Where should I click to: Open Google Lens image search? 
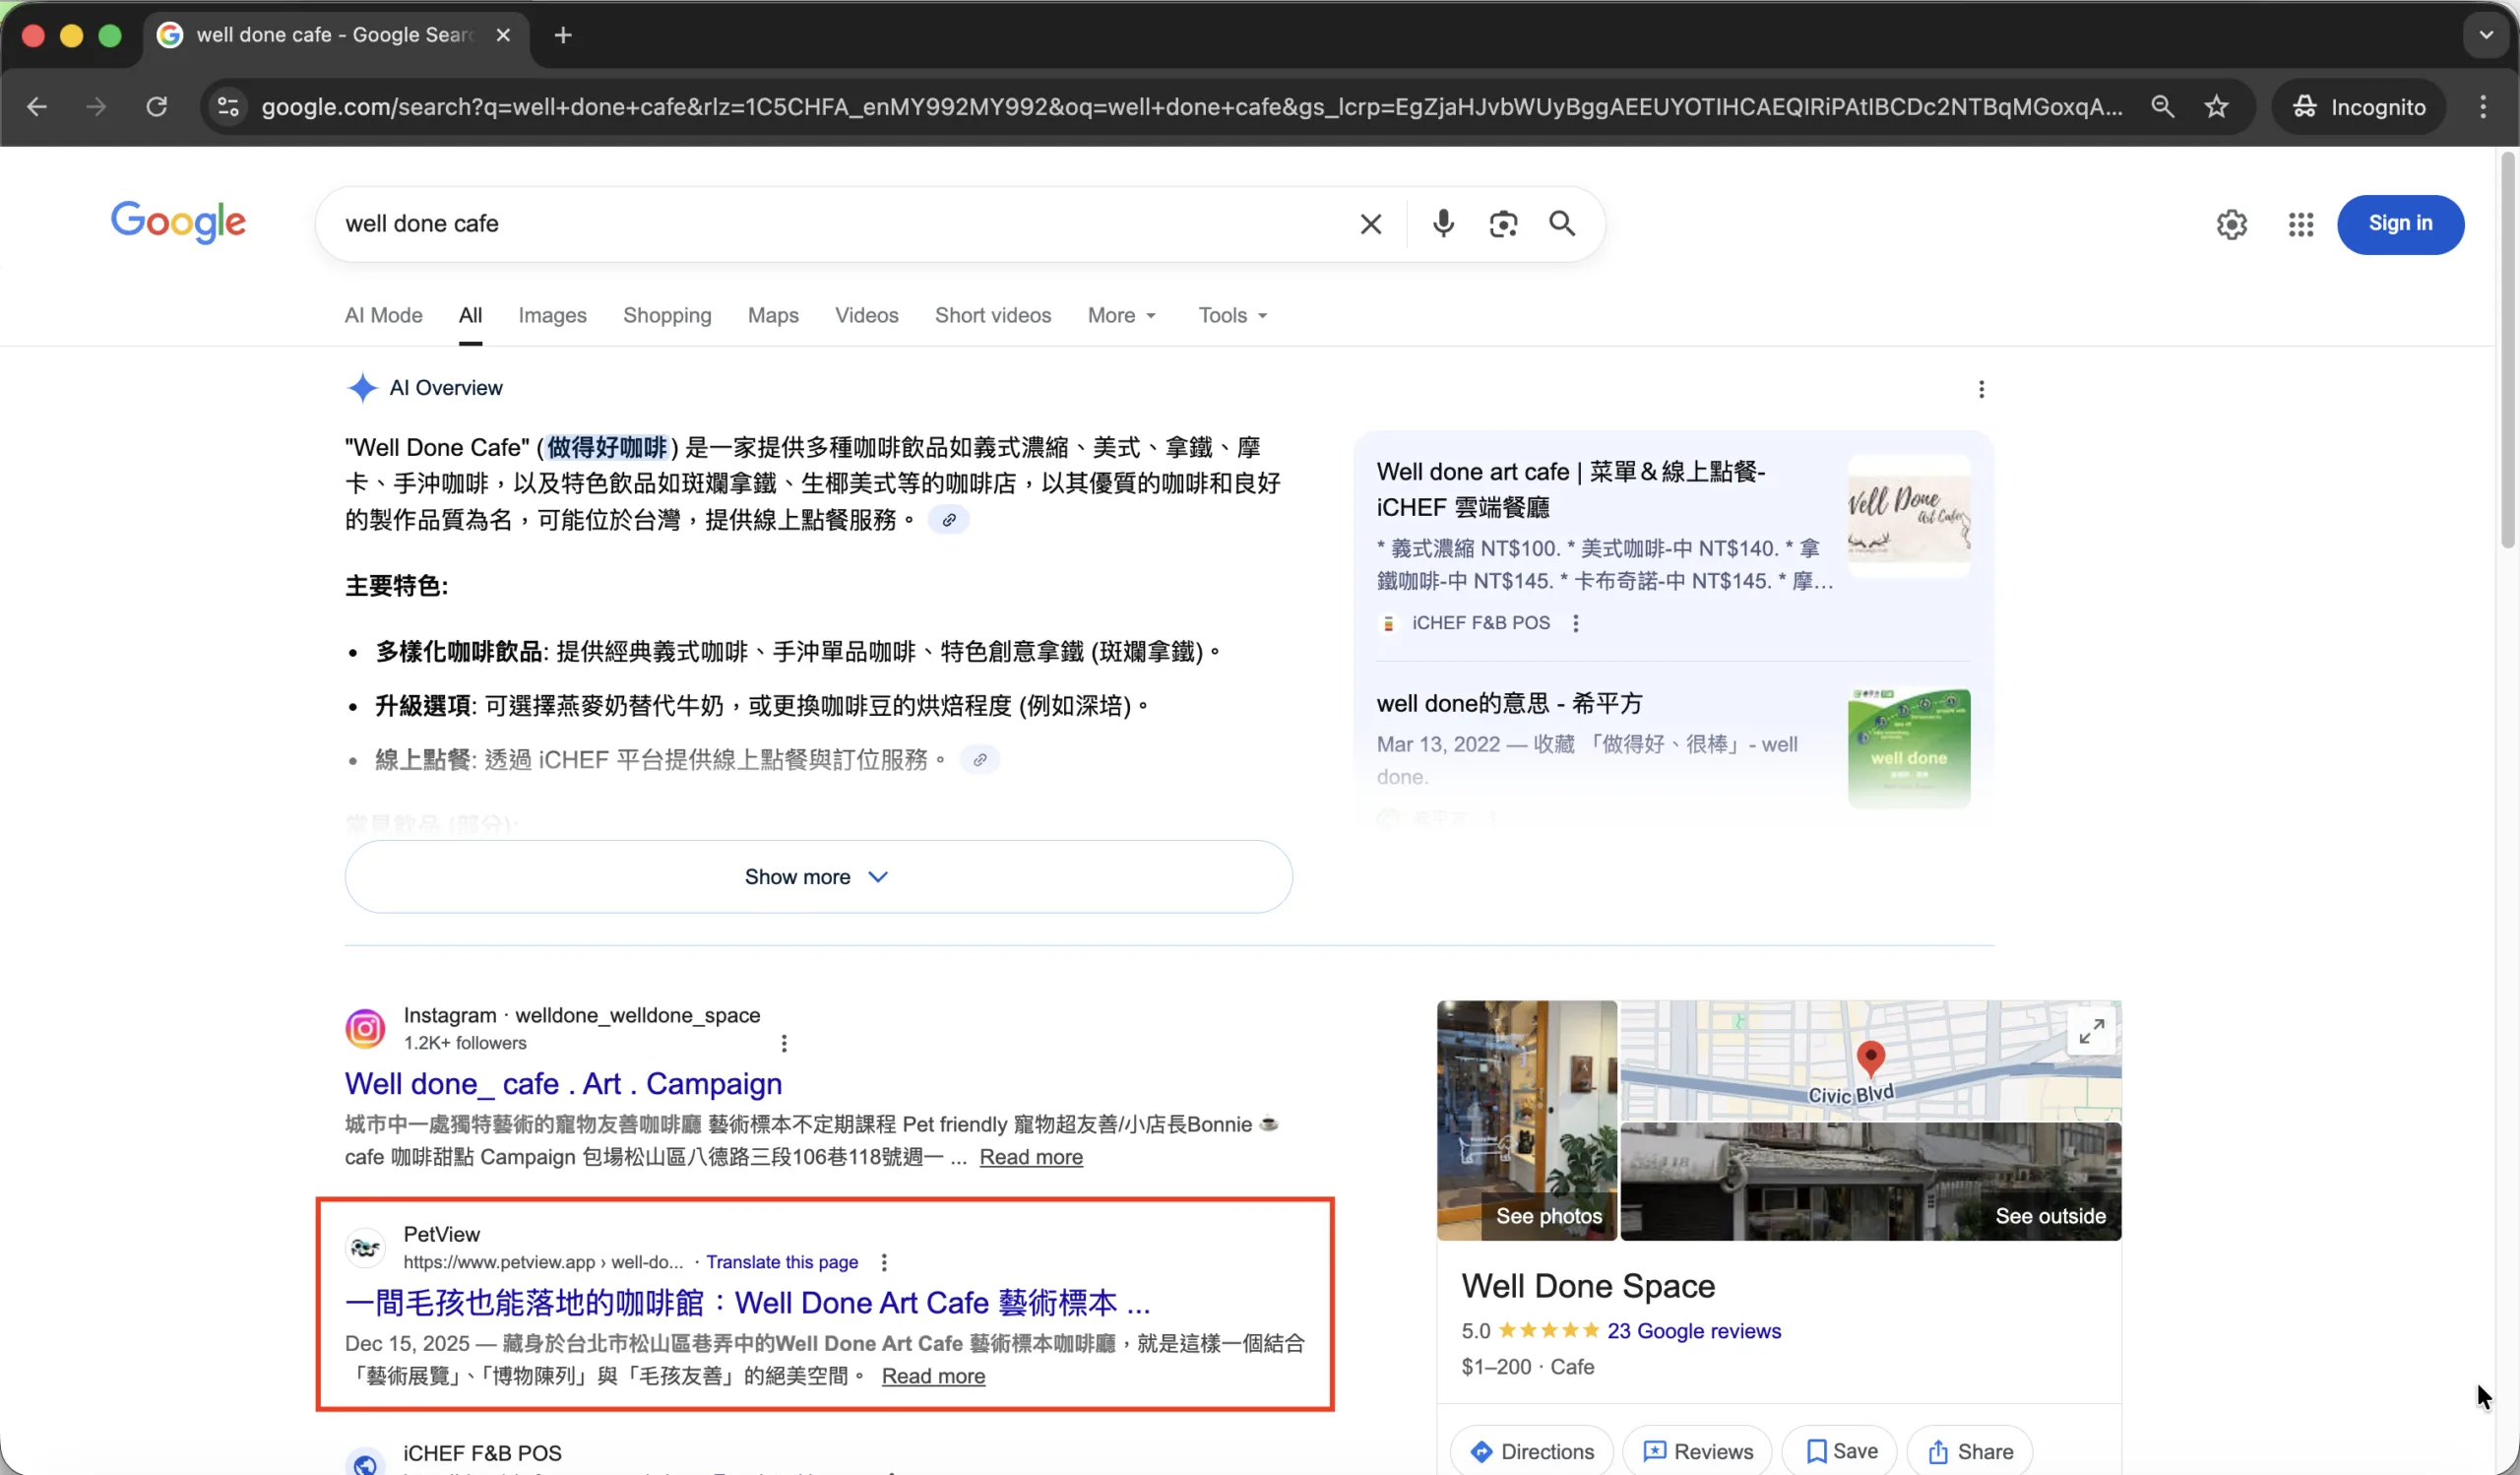(1503, 224)
